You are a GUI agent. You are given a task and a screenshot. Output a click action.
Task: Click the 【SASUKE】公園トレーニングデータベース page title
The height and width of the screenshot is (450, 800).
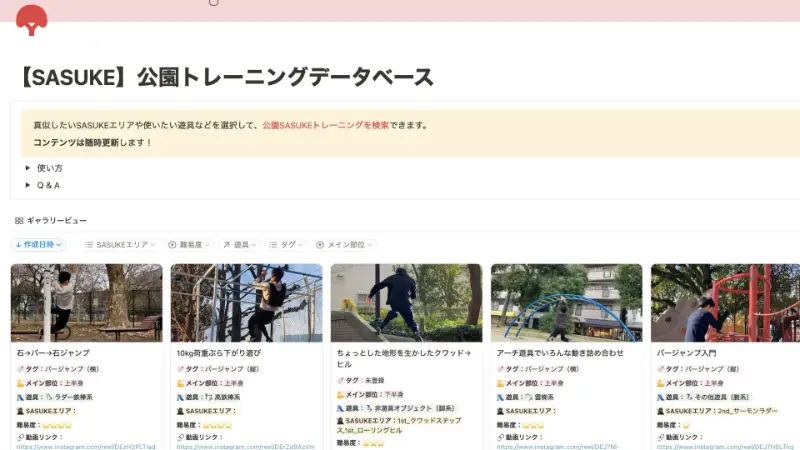click(x=227, y=77)
